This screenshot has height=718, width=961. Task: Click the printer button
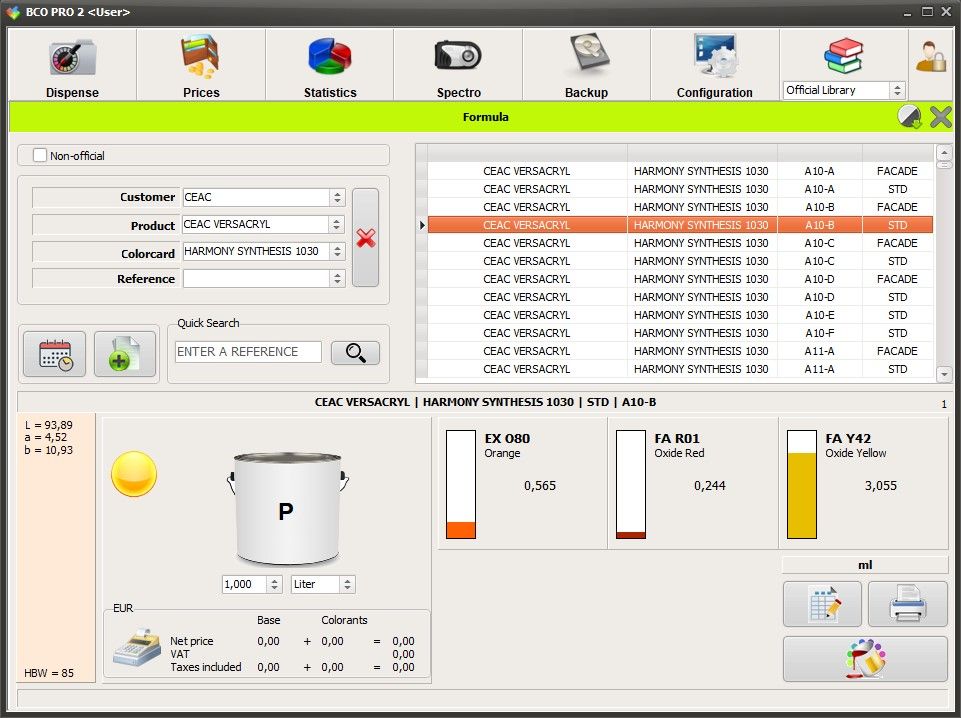(908, 604)
